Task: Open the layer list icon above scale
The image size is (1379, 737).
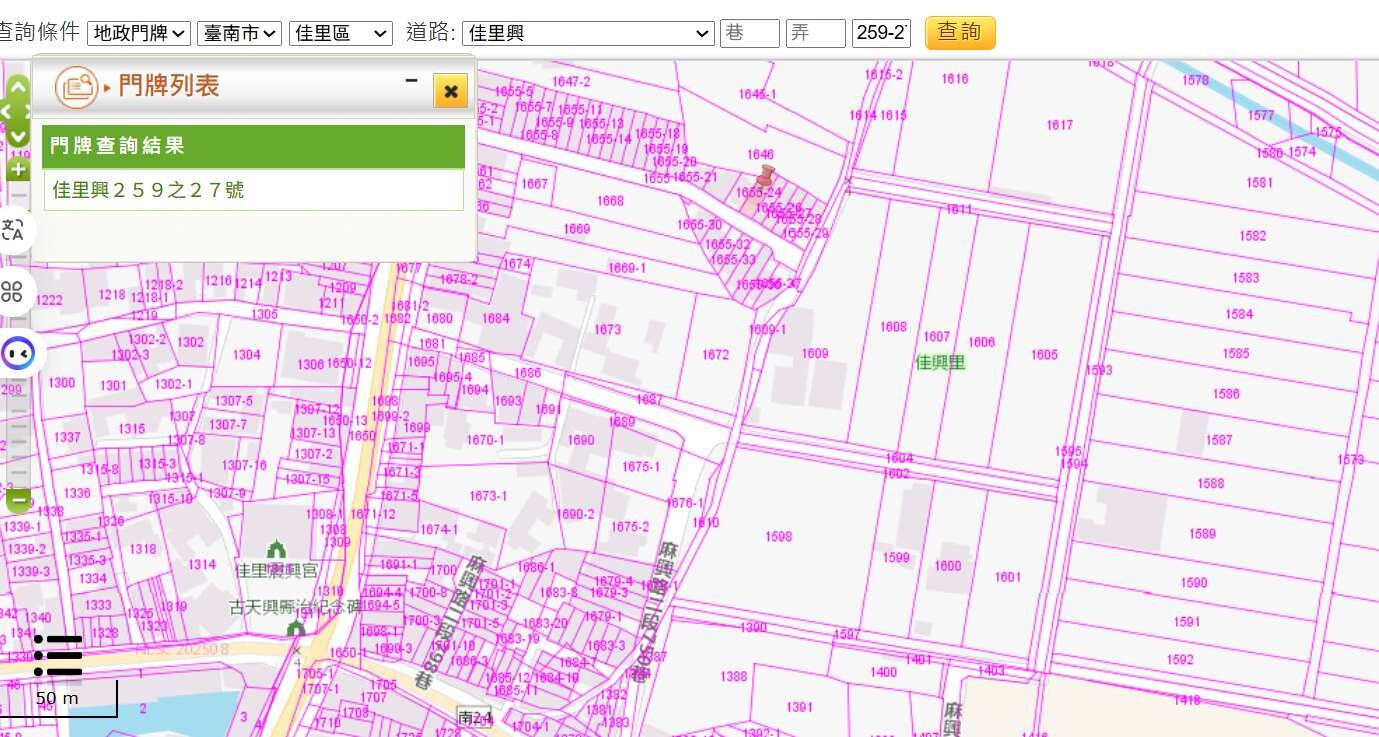Action: click(58, 655)
